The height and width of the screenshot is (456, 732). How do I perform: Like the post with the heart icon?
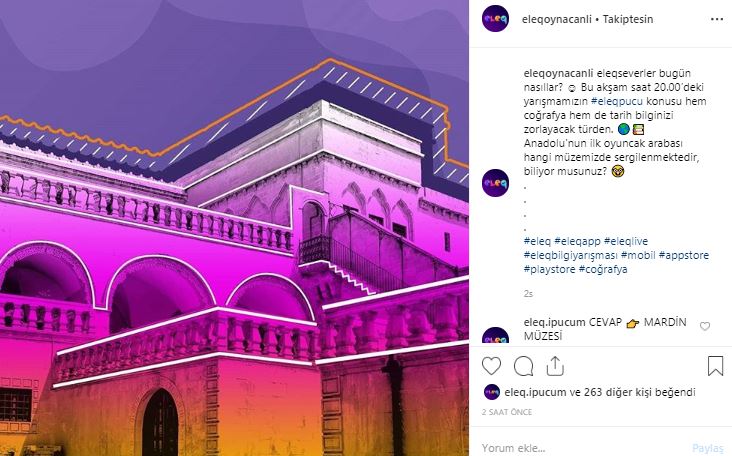(x=491, y=366)
